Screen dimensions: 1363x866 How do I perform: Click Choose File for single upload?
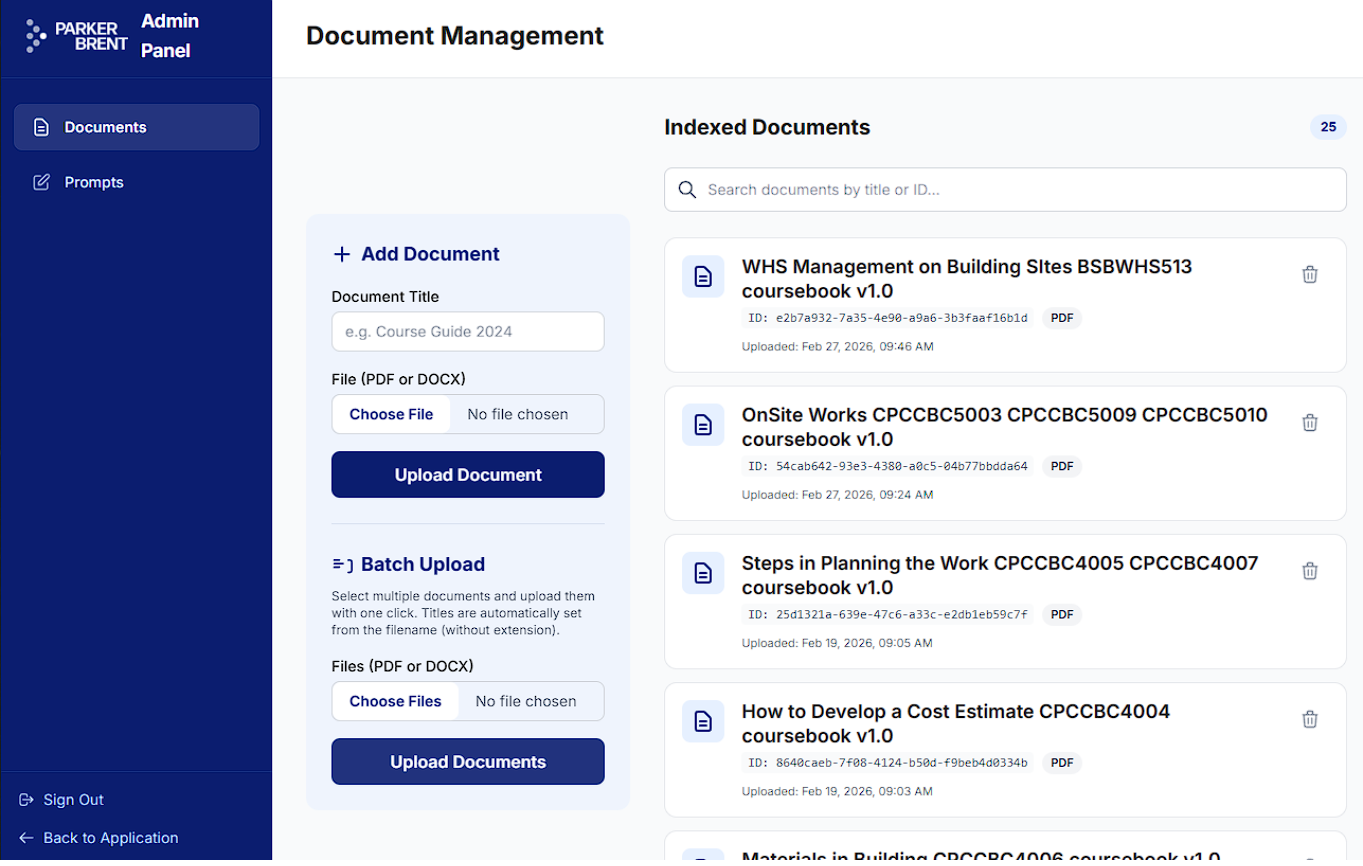(x=391, y=414)
